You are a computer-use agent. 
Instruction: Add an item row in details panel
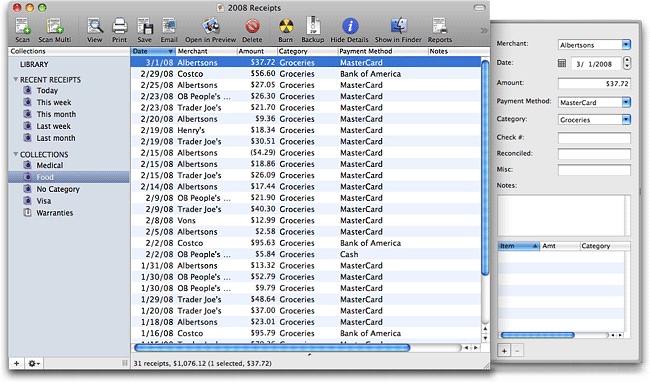pyautogui.click(x=504, y=351)
